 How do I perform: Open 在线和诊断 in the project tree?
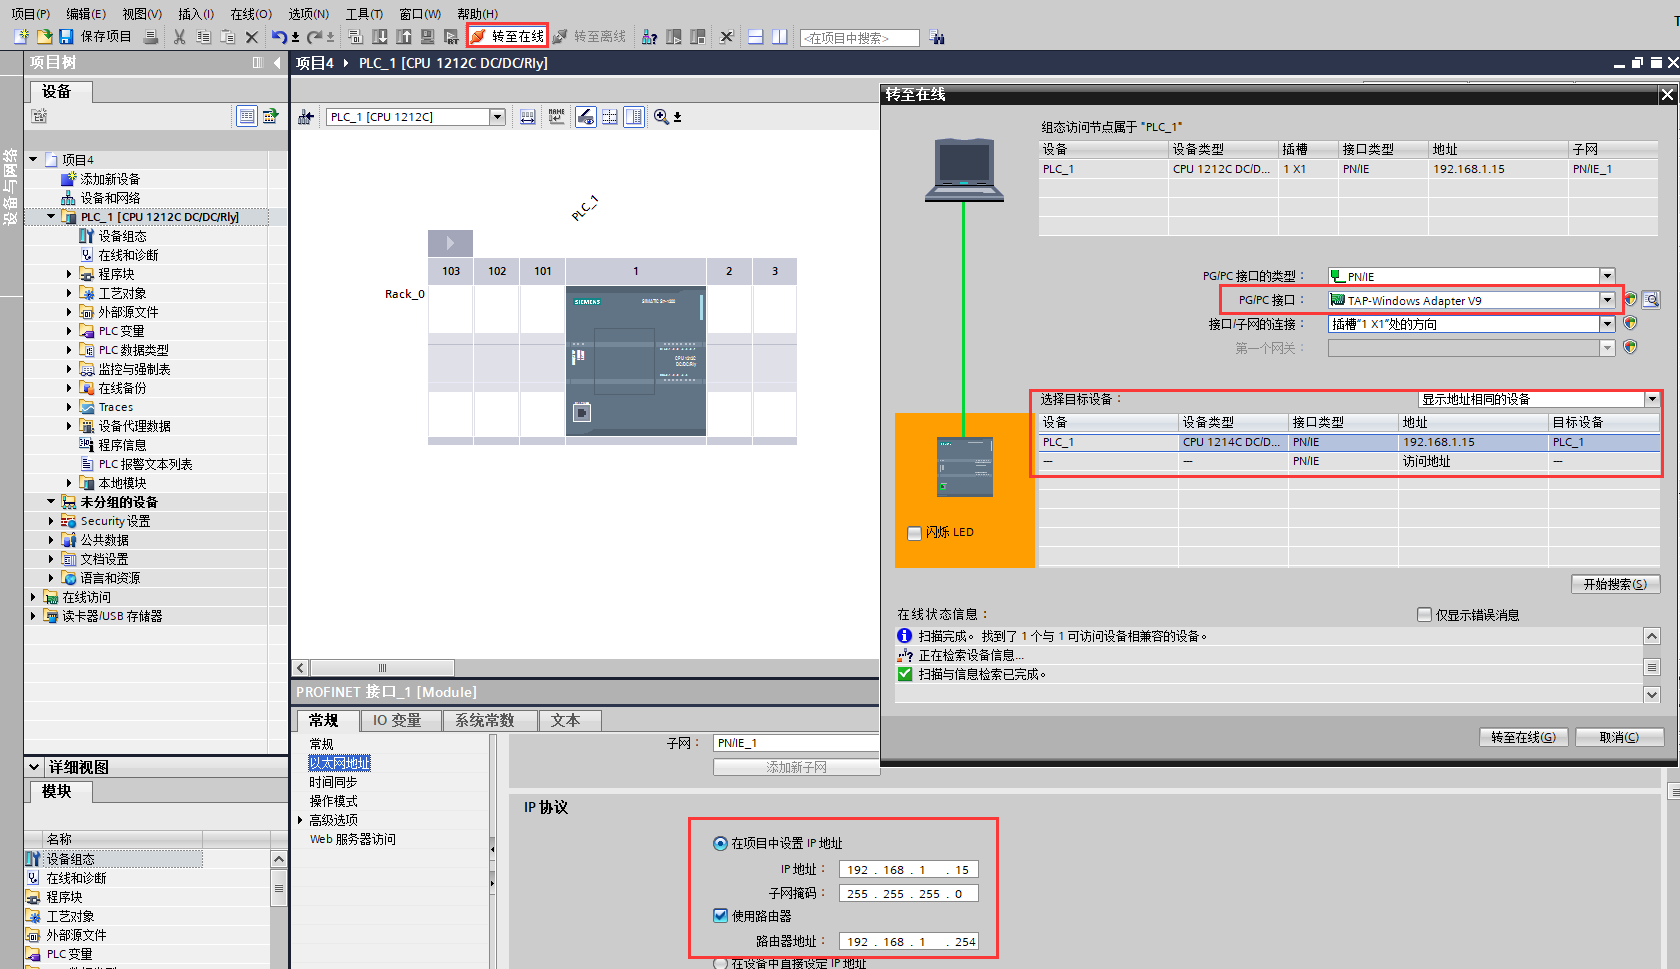(x=128, y=255)
